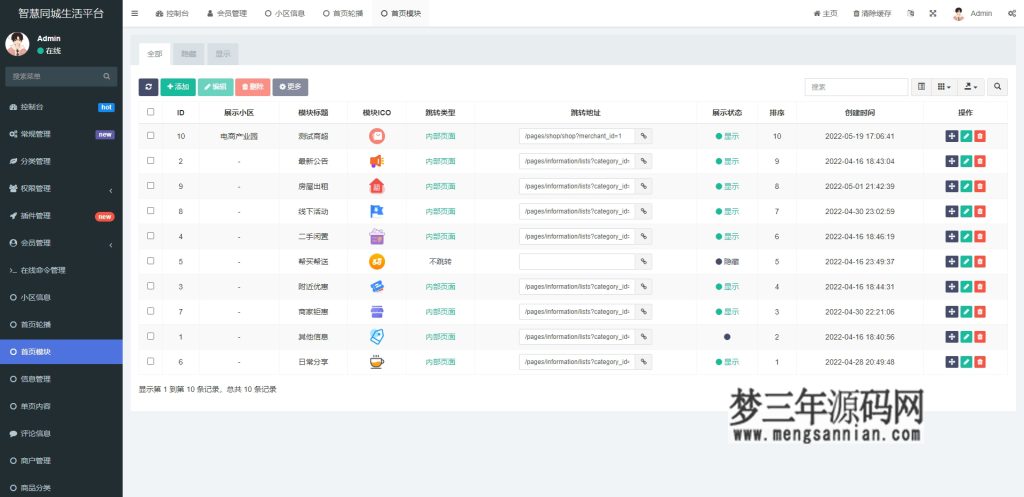Open 分类管理 in the sidebar
The height and width of the screenshot is (497, 1024).
point(61,161)
